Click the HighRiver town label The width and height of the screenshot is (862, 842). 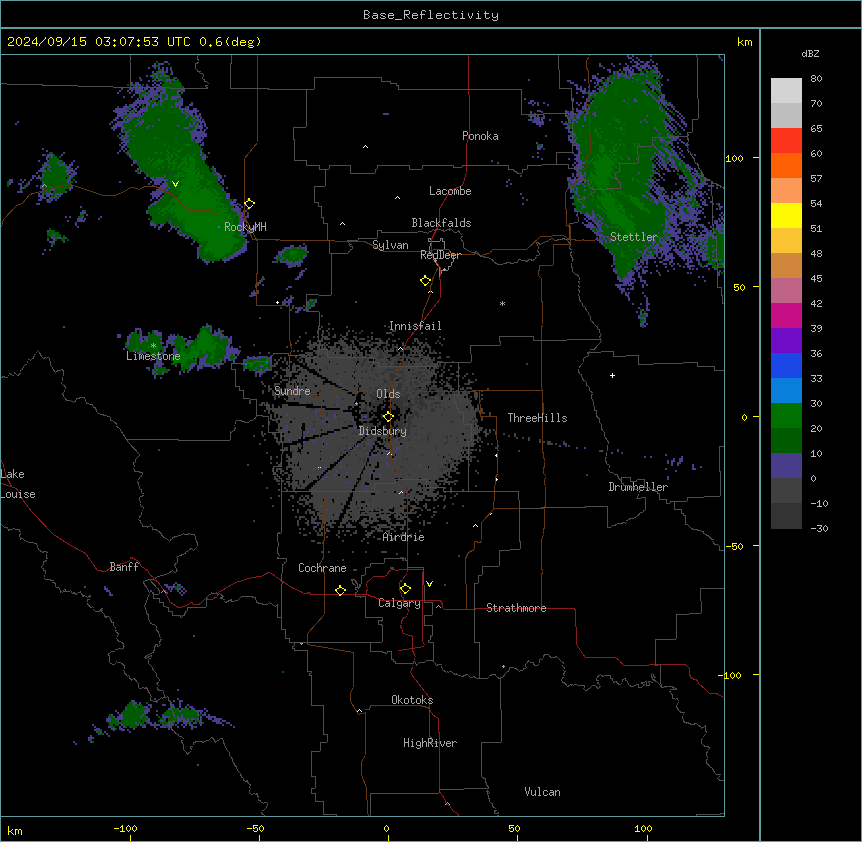pyautogui.click(x=430, y=743)
